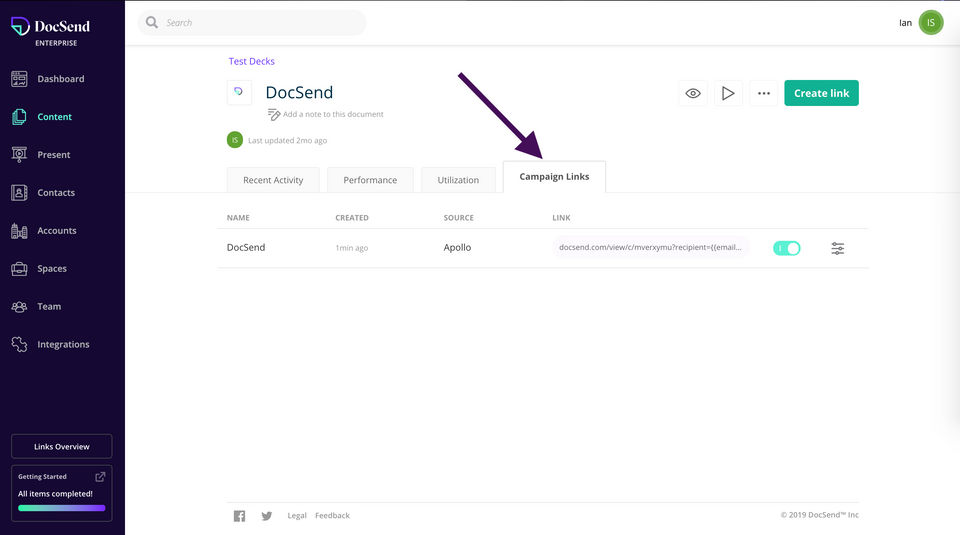Click the DocSend Enterprise logo
960x535 pixels.
click(50, 31)
